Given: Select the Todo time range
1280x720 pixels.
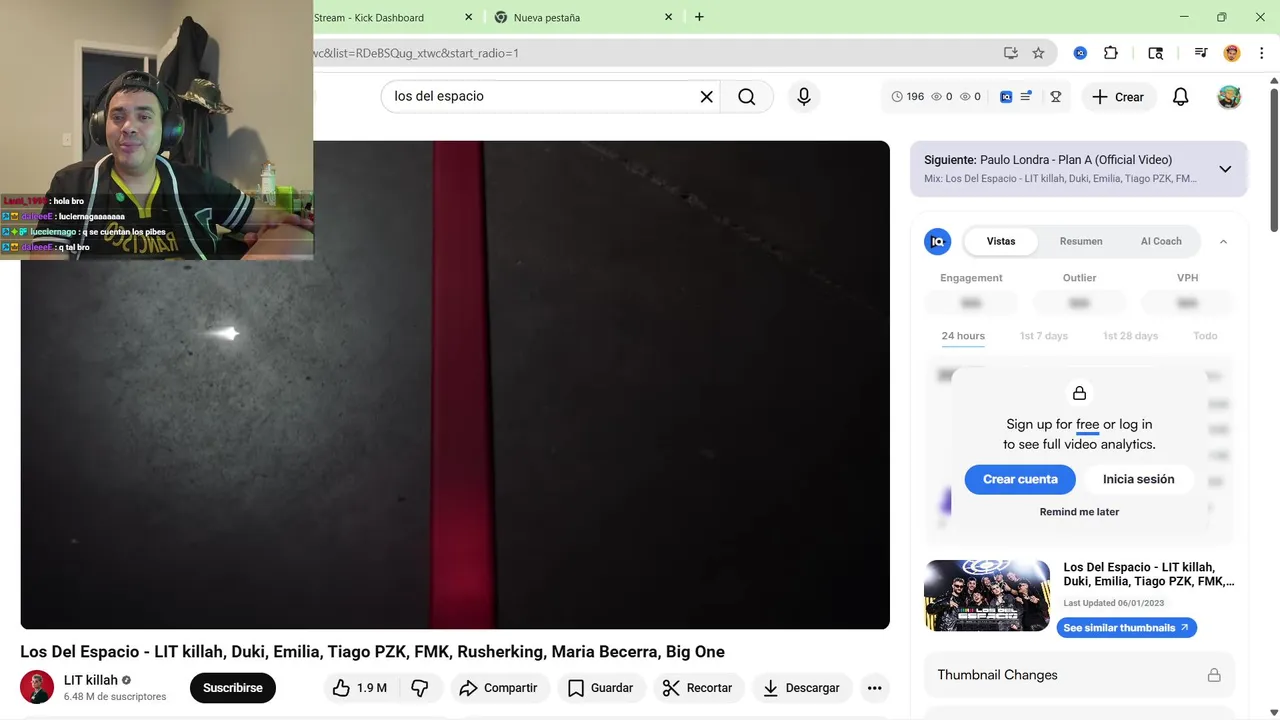Looking at the screenshot, I should pos(1205,336).
